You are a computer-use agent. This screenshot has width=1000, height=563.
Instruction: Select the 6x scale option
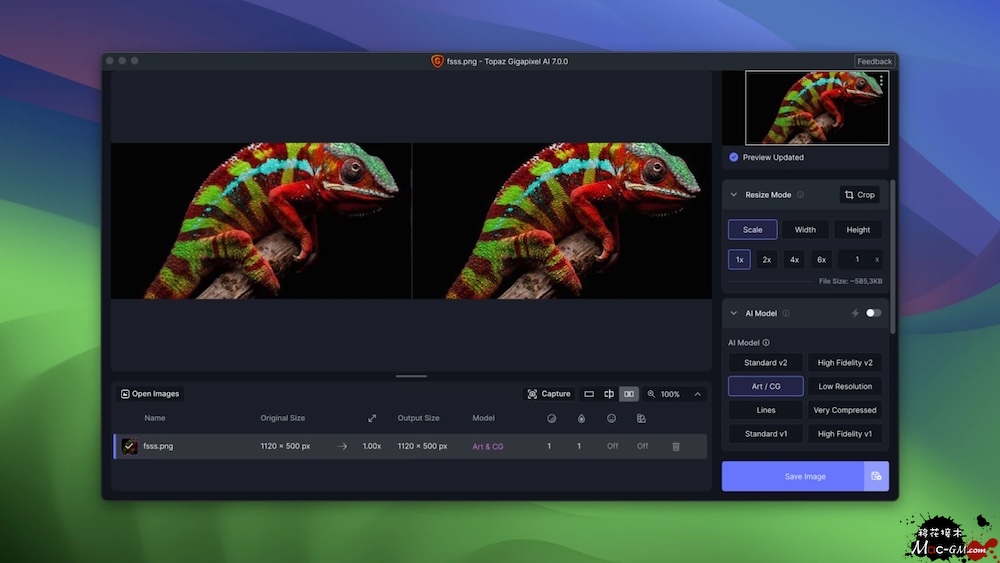coord(821,260)
